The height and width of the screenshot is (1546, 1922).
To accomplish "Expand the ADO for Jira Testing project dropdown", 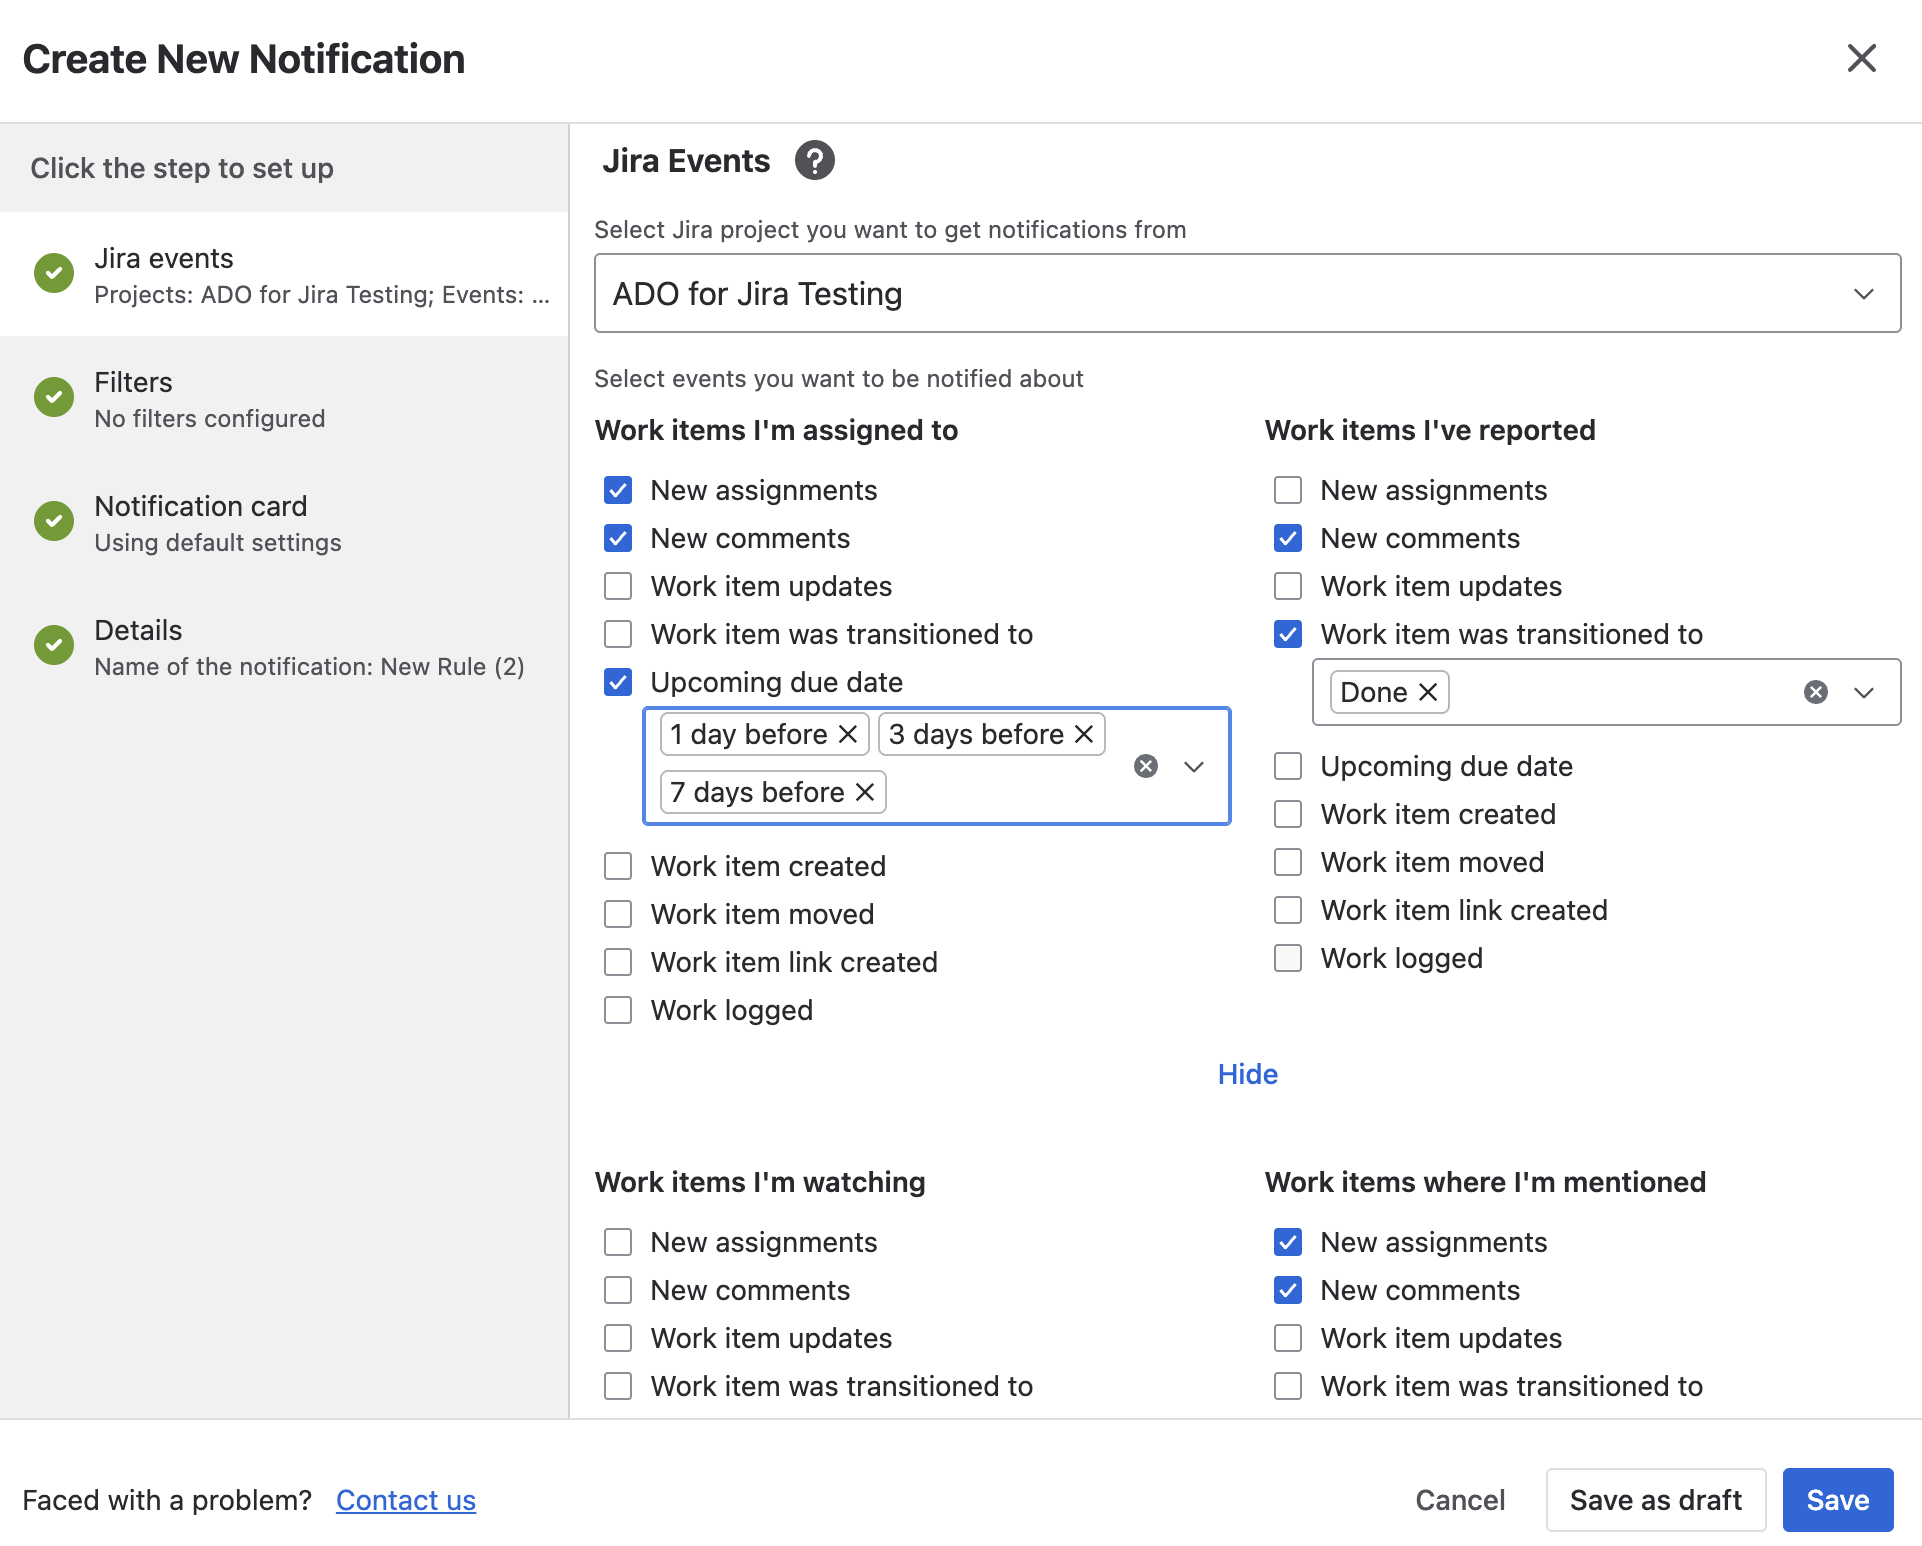I will pos(1247,293).
